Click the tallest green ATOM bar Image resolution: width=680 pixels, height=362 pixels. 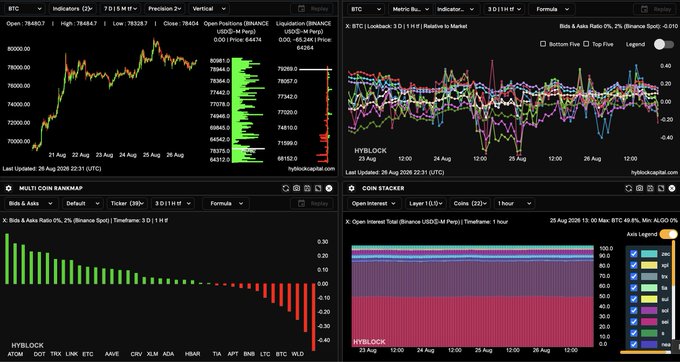click(x=7, y=259)
